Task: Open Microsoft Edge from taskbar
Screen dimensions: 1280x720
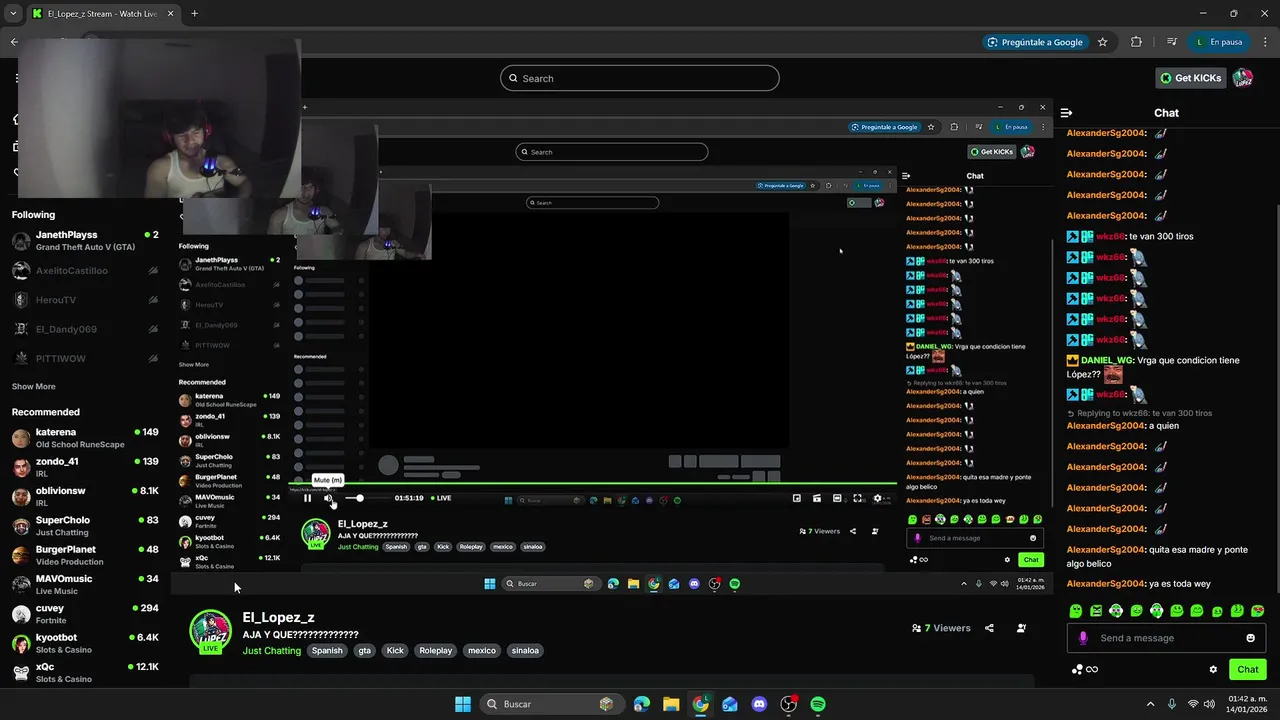Action: (x=642, y=704)
